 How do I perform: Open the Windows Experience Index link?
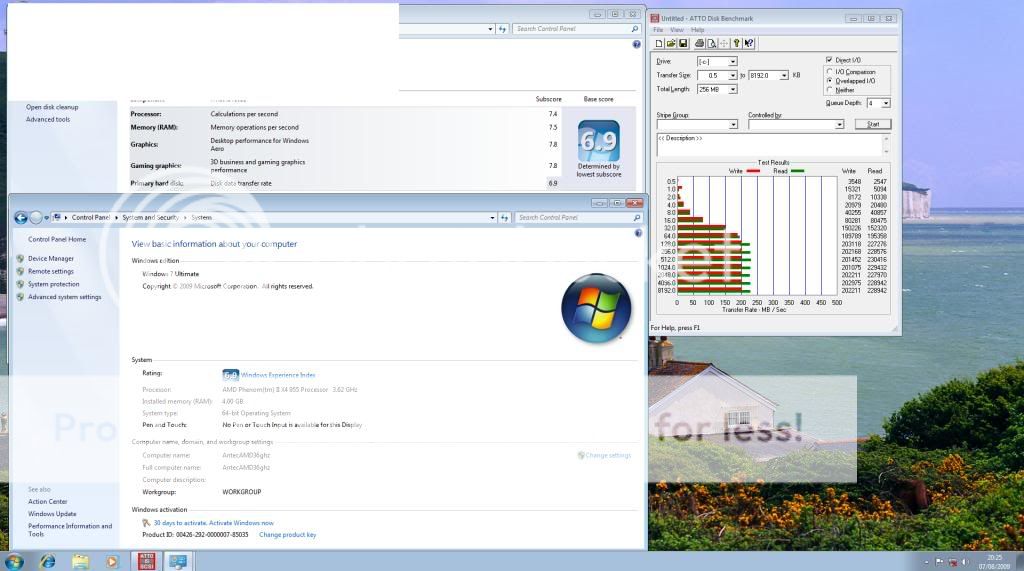pyautogui.click(x=278, y=375)
